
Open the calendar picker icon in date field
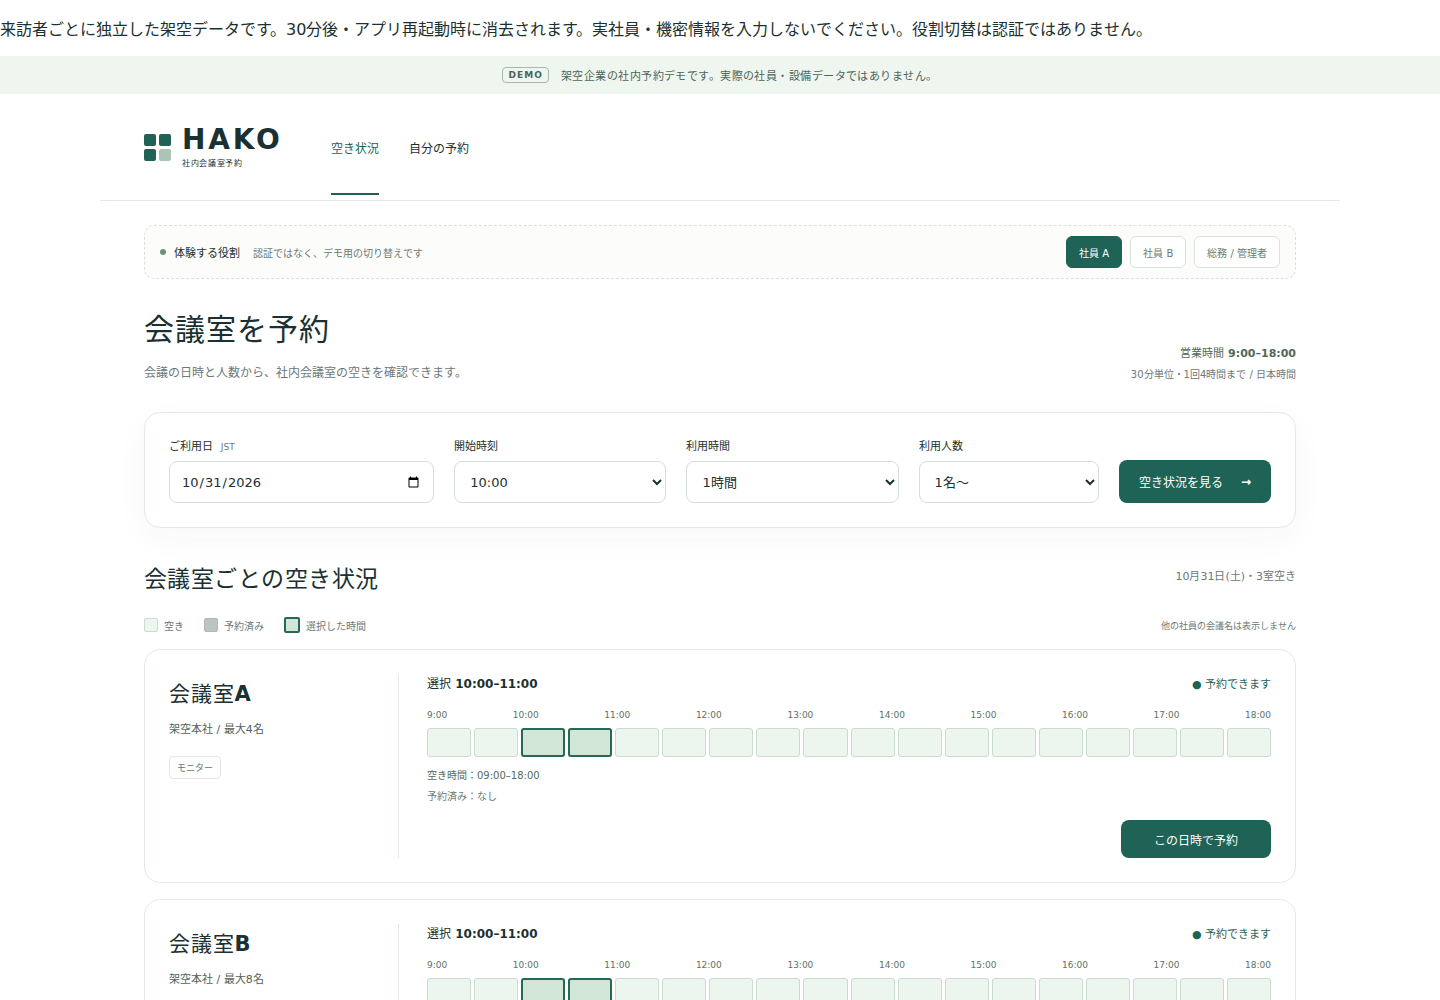[x=413, y=482]
